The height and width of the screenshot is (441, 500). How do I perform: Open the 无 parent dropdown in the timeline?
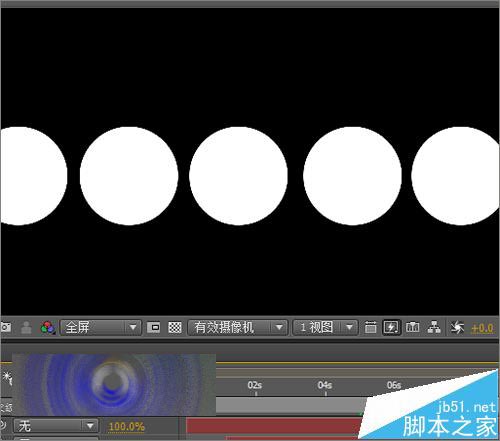[x=56, y=426]
